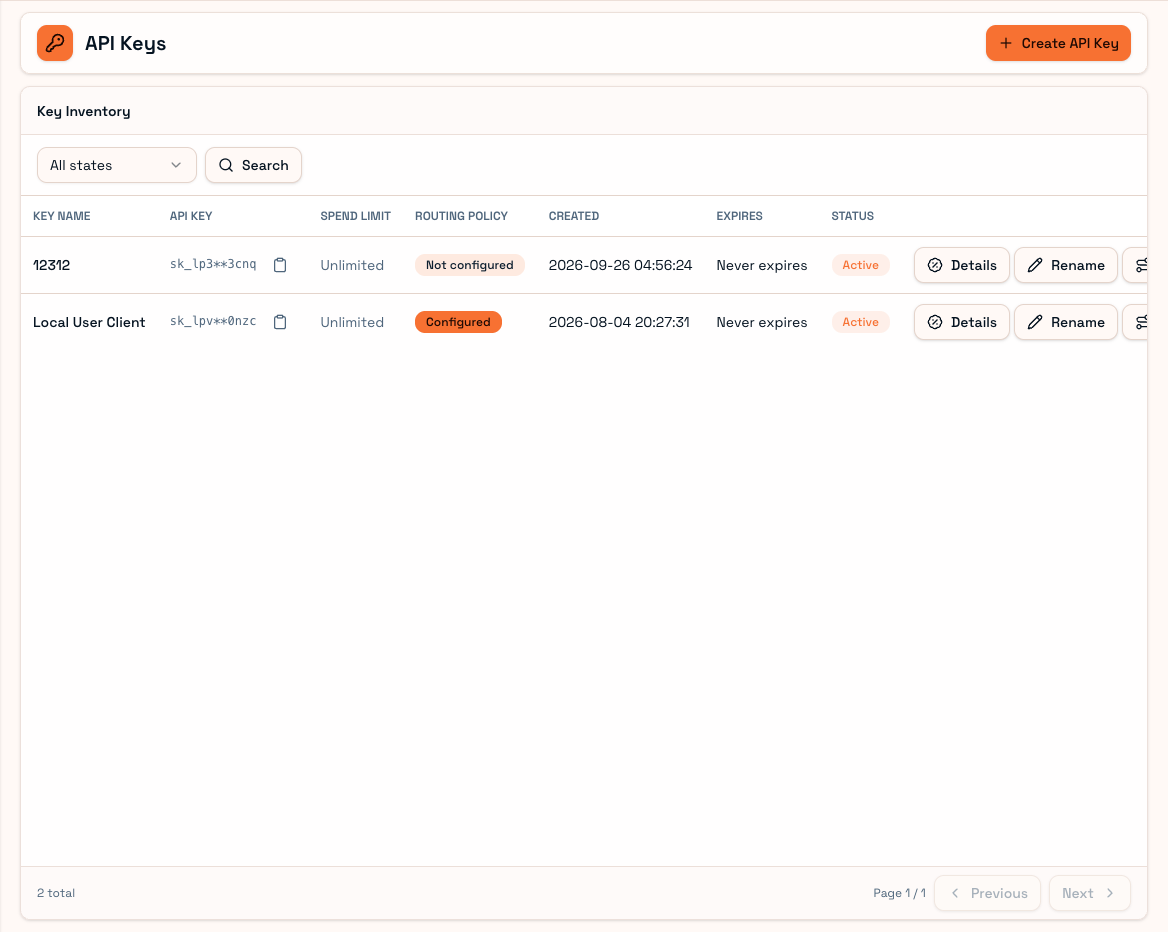
Task: Click the API KEY column header
Action: [x=191, y=216]
